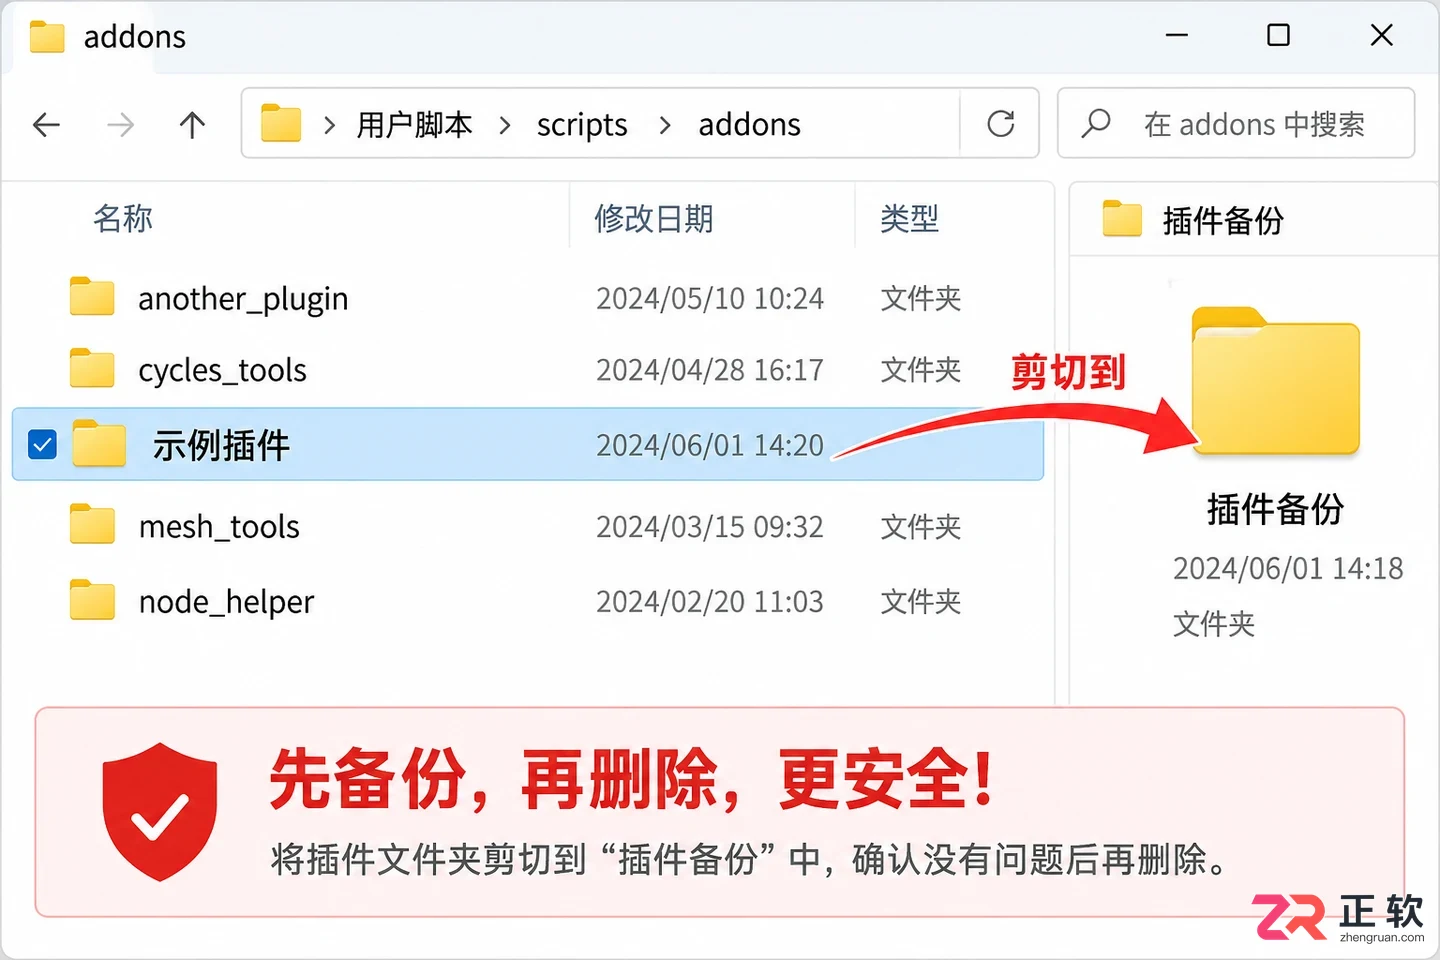Click the 示例插件 folder icon
The image size is (1440, 960).
[99, 443]
